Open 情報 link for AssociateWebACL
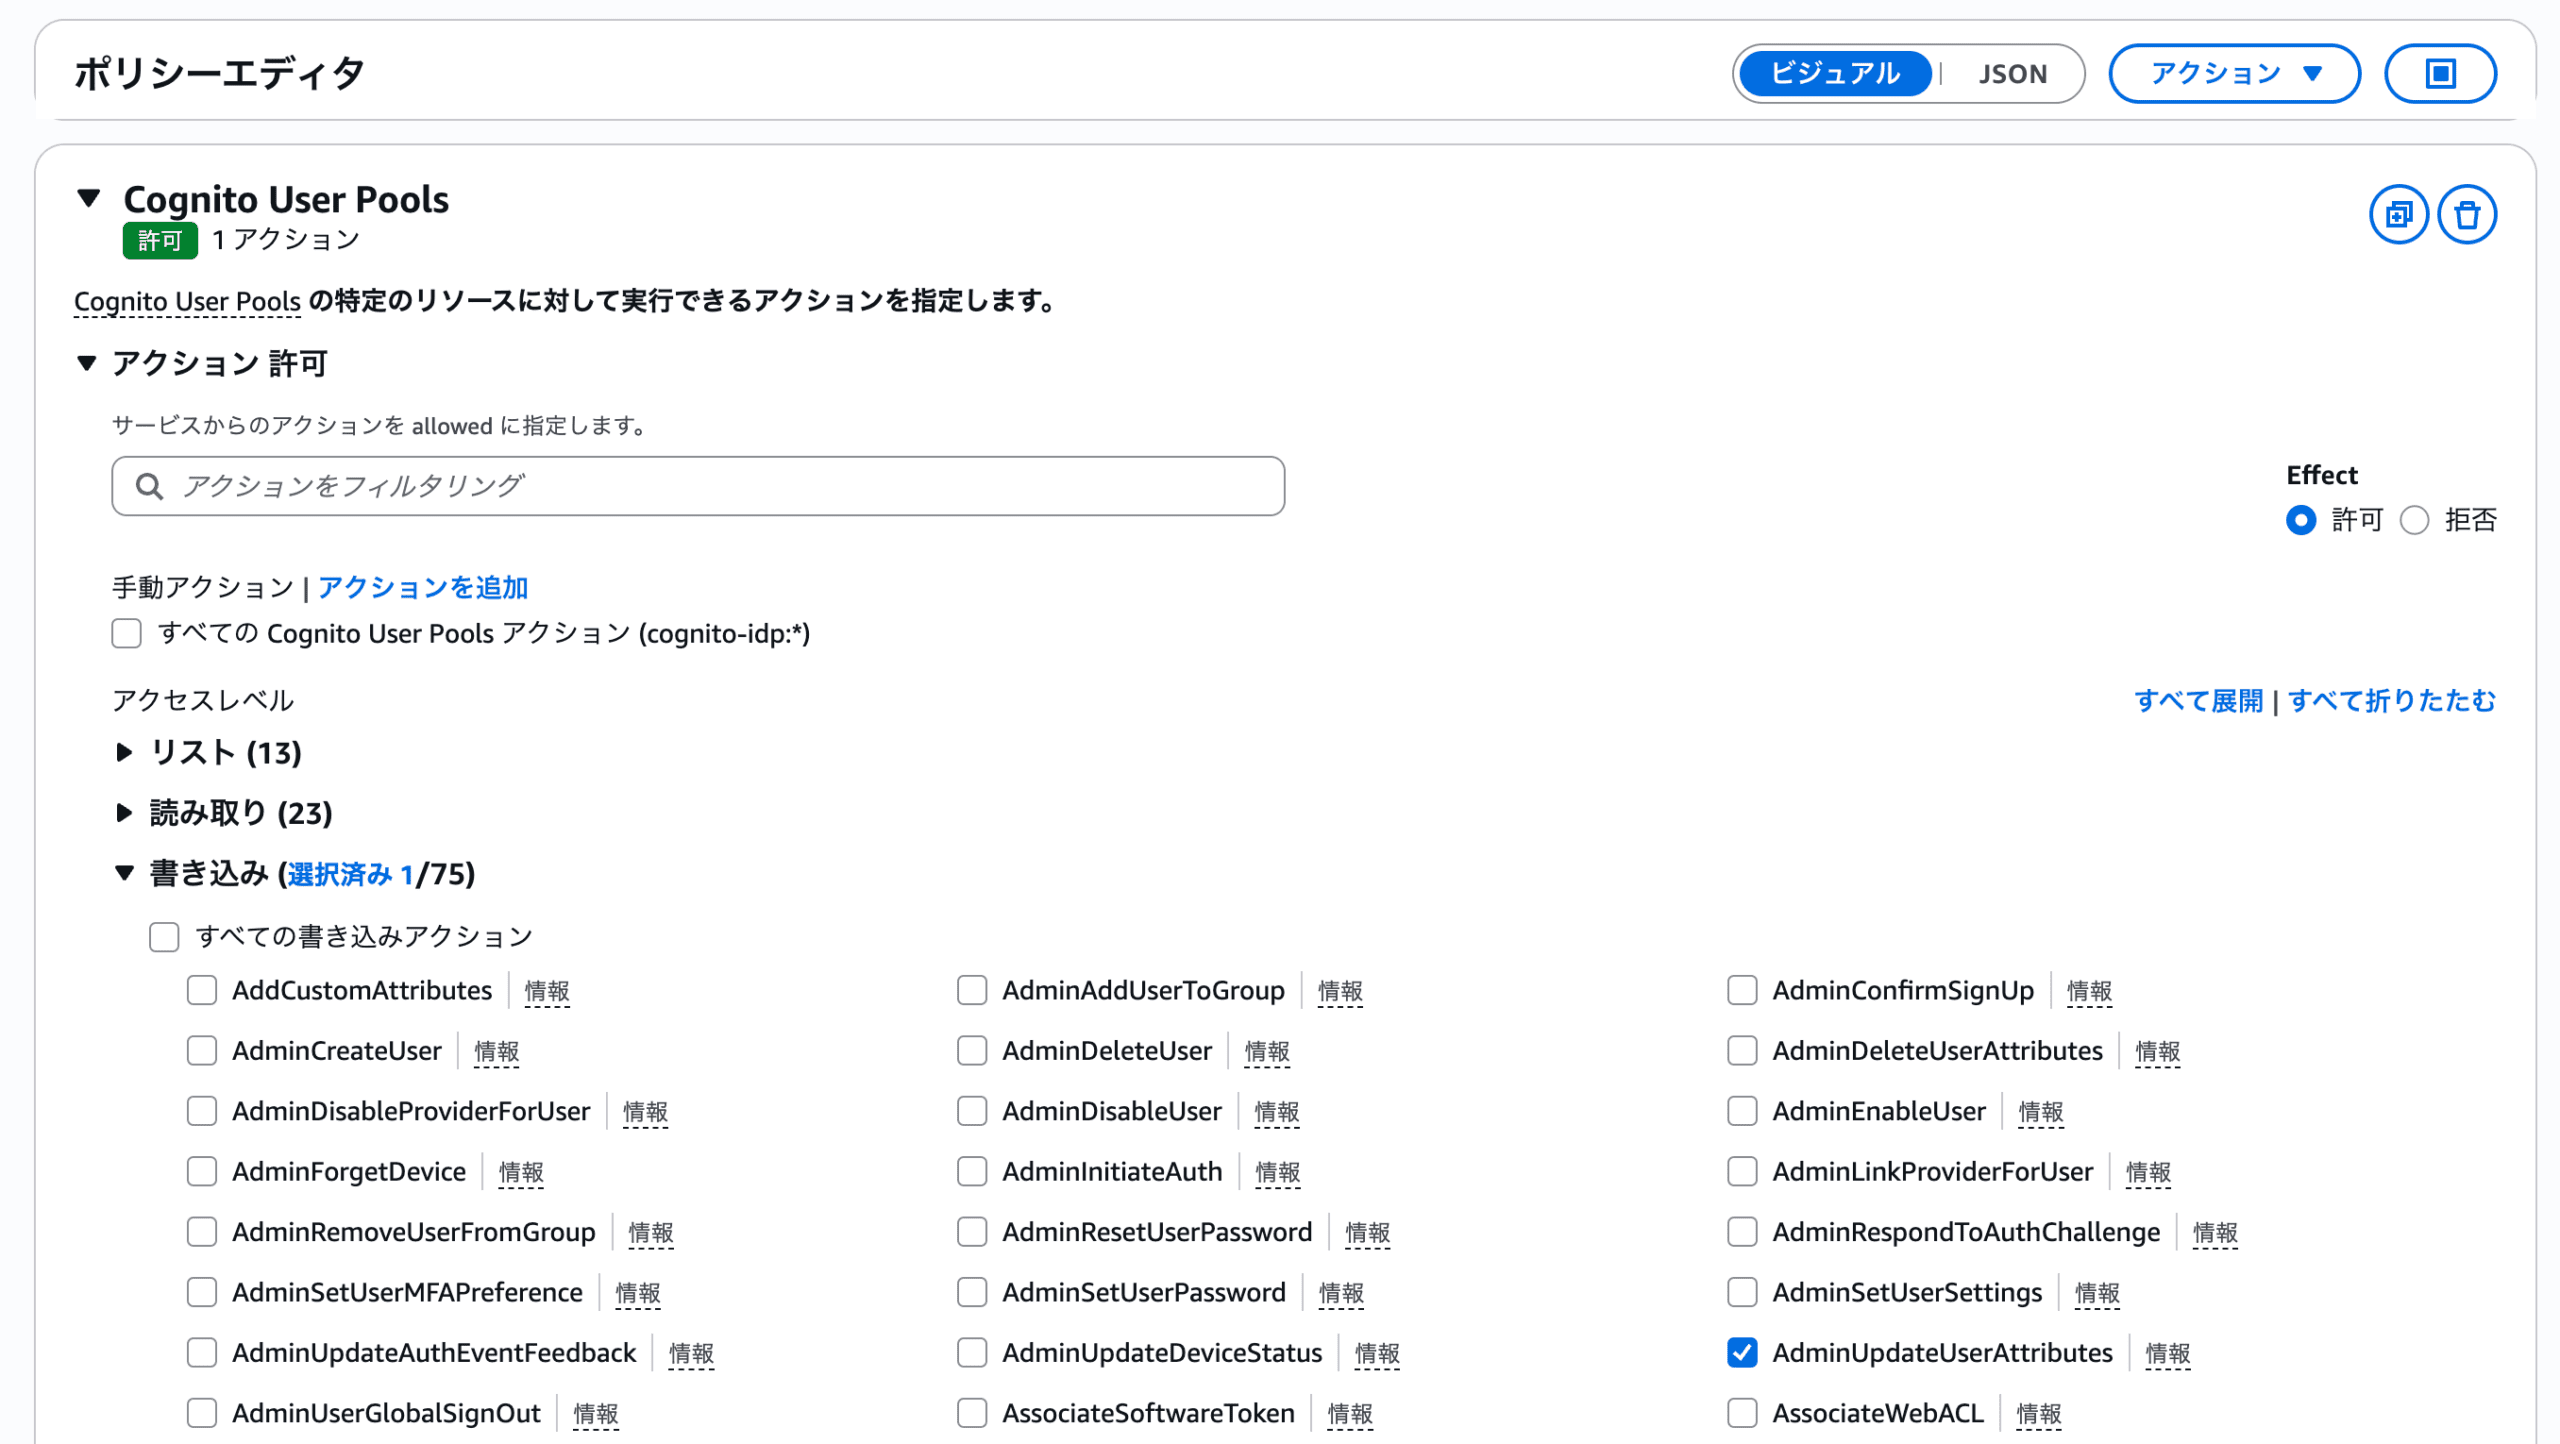The width and height of the screenshot is (2560, 1444). coord(2038,1414)
